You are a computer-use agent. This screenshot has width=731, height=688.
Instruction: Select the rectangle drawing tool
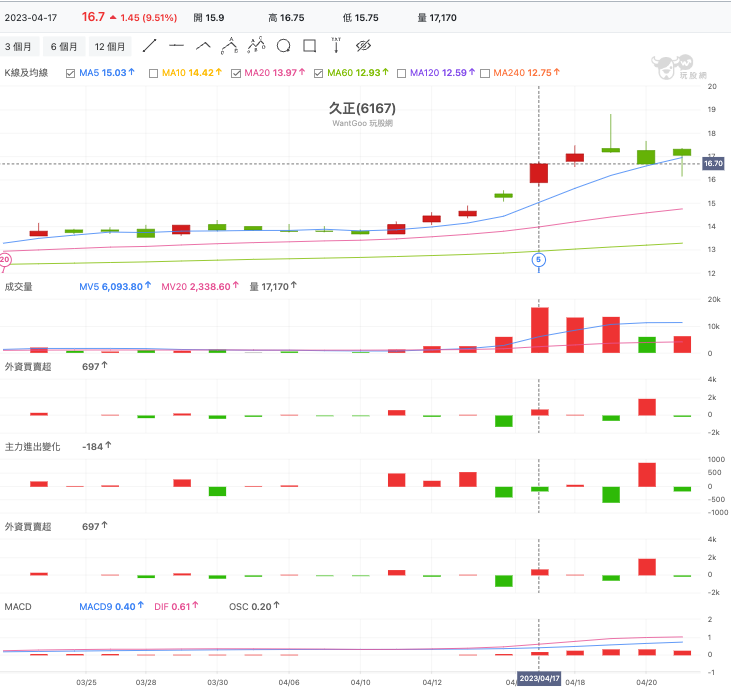click(310, 46)
